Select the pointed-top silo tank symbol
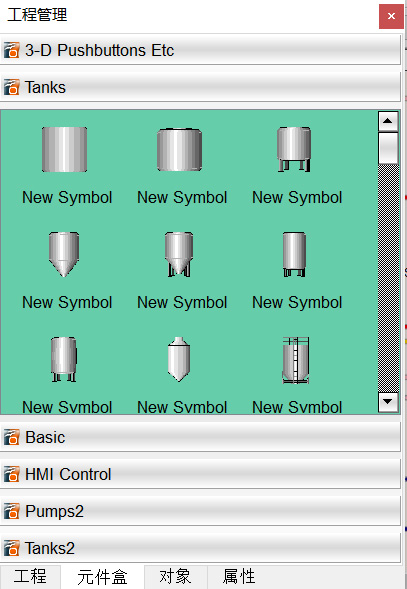This screenshot has width=407, height=589. click(179, 359)
